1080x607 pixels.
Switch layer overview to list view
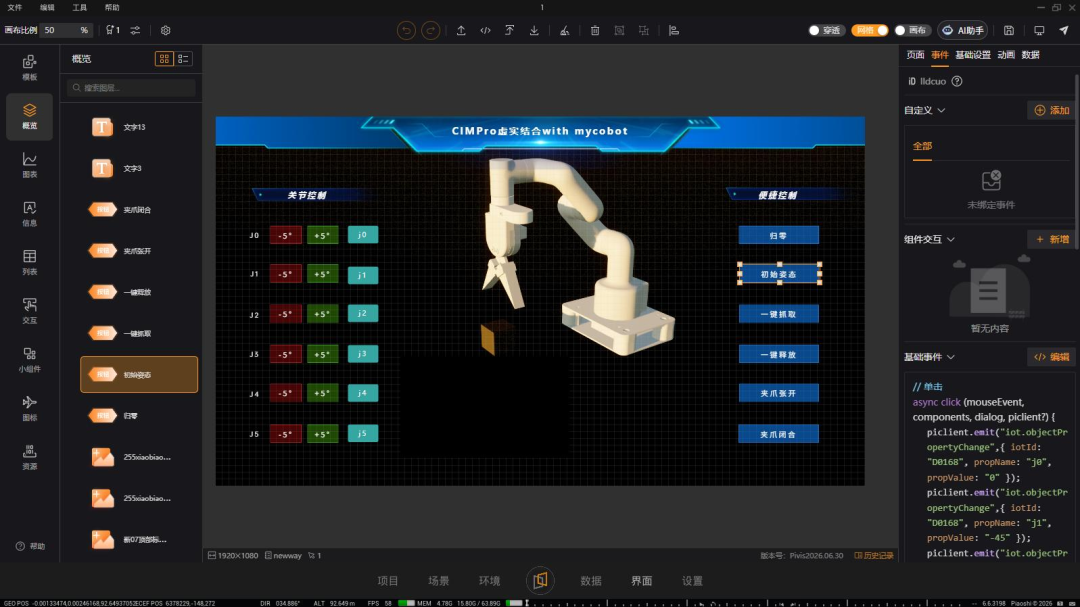click(183, 59)
